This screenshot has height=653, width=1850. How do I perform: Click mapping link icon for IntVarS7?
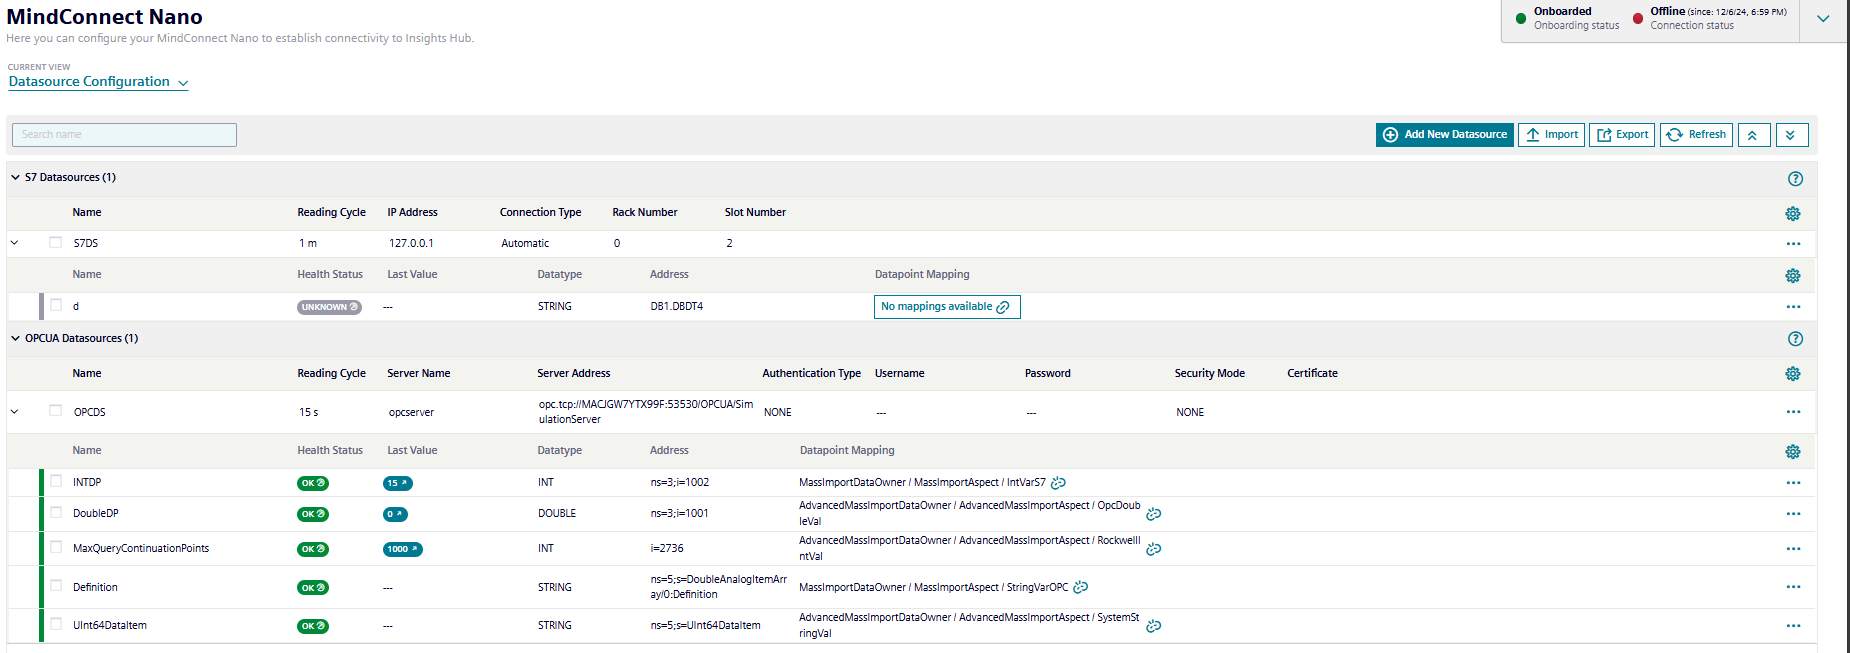click(1058, 483)
